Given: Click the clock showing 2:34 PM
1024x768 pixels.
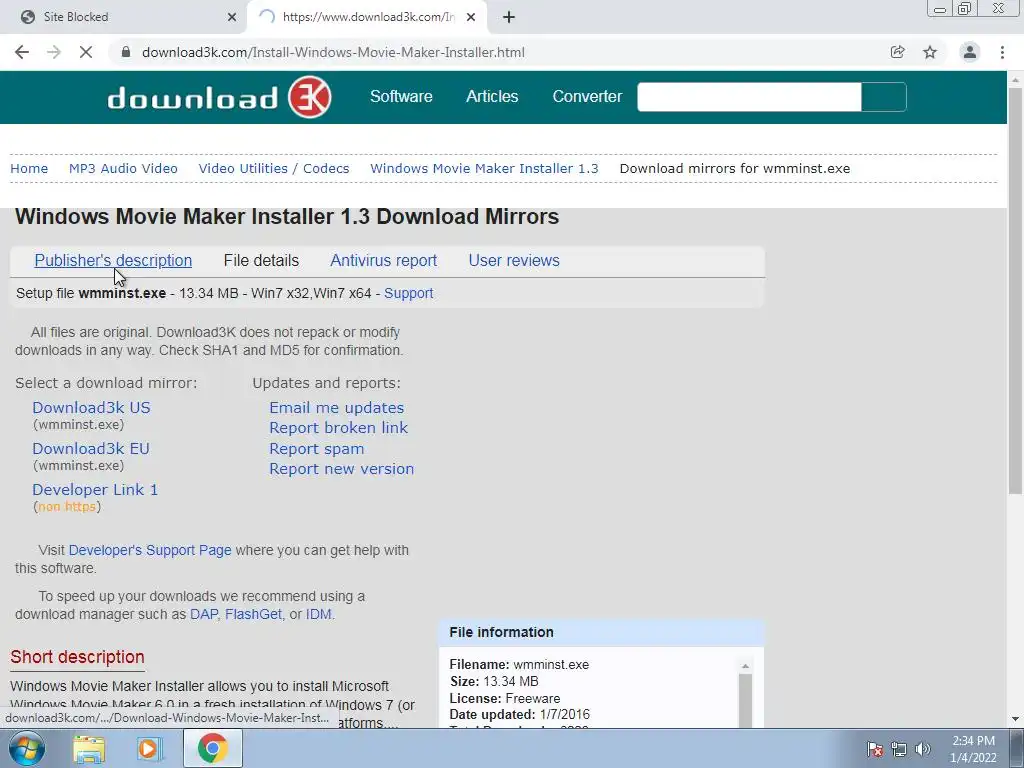Looking at the screenshot, I should [973, 749].
